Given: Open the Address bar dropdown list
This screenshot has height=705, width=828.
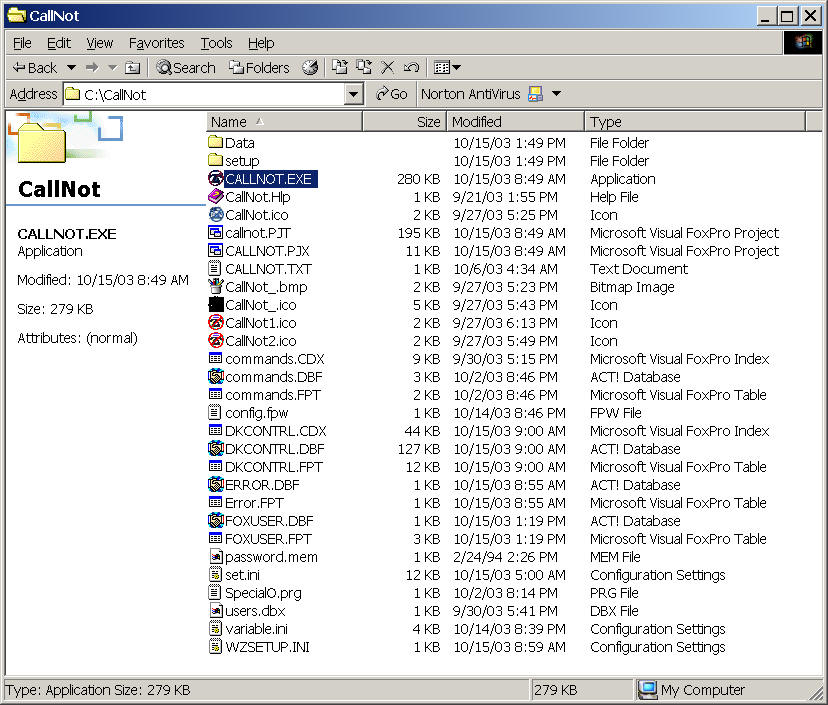Looking at the screenshot, I should point(353,95).
